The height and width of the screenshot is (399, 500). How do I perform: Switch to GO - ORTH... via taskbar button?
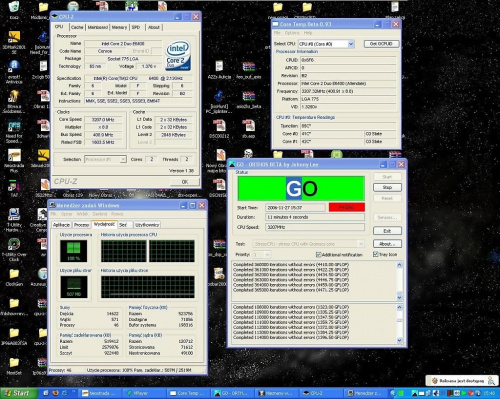[x=232, y=393]
